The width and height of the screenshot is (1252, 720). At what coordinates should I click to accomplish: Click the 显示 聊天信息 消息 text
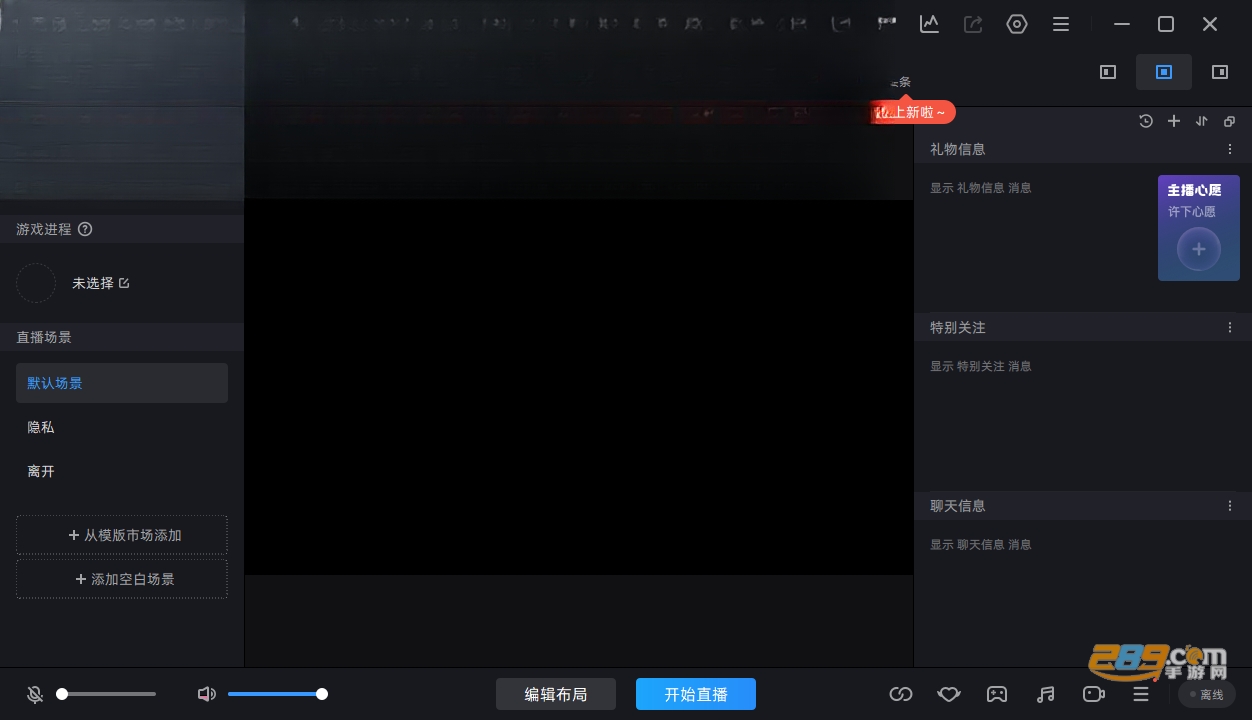click(981, 545)
